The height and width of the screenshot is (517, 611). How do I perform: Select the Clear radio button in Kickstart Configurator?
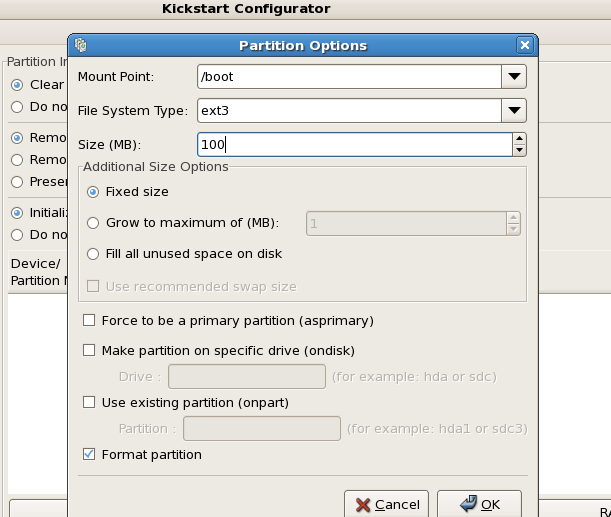17,85
